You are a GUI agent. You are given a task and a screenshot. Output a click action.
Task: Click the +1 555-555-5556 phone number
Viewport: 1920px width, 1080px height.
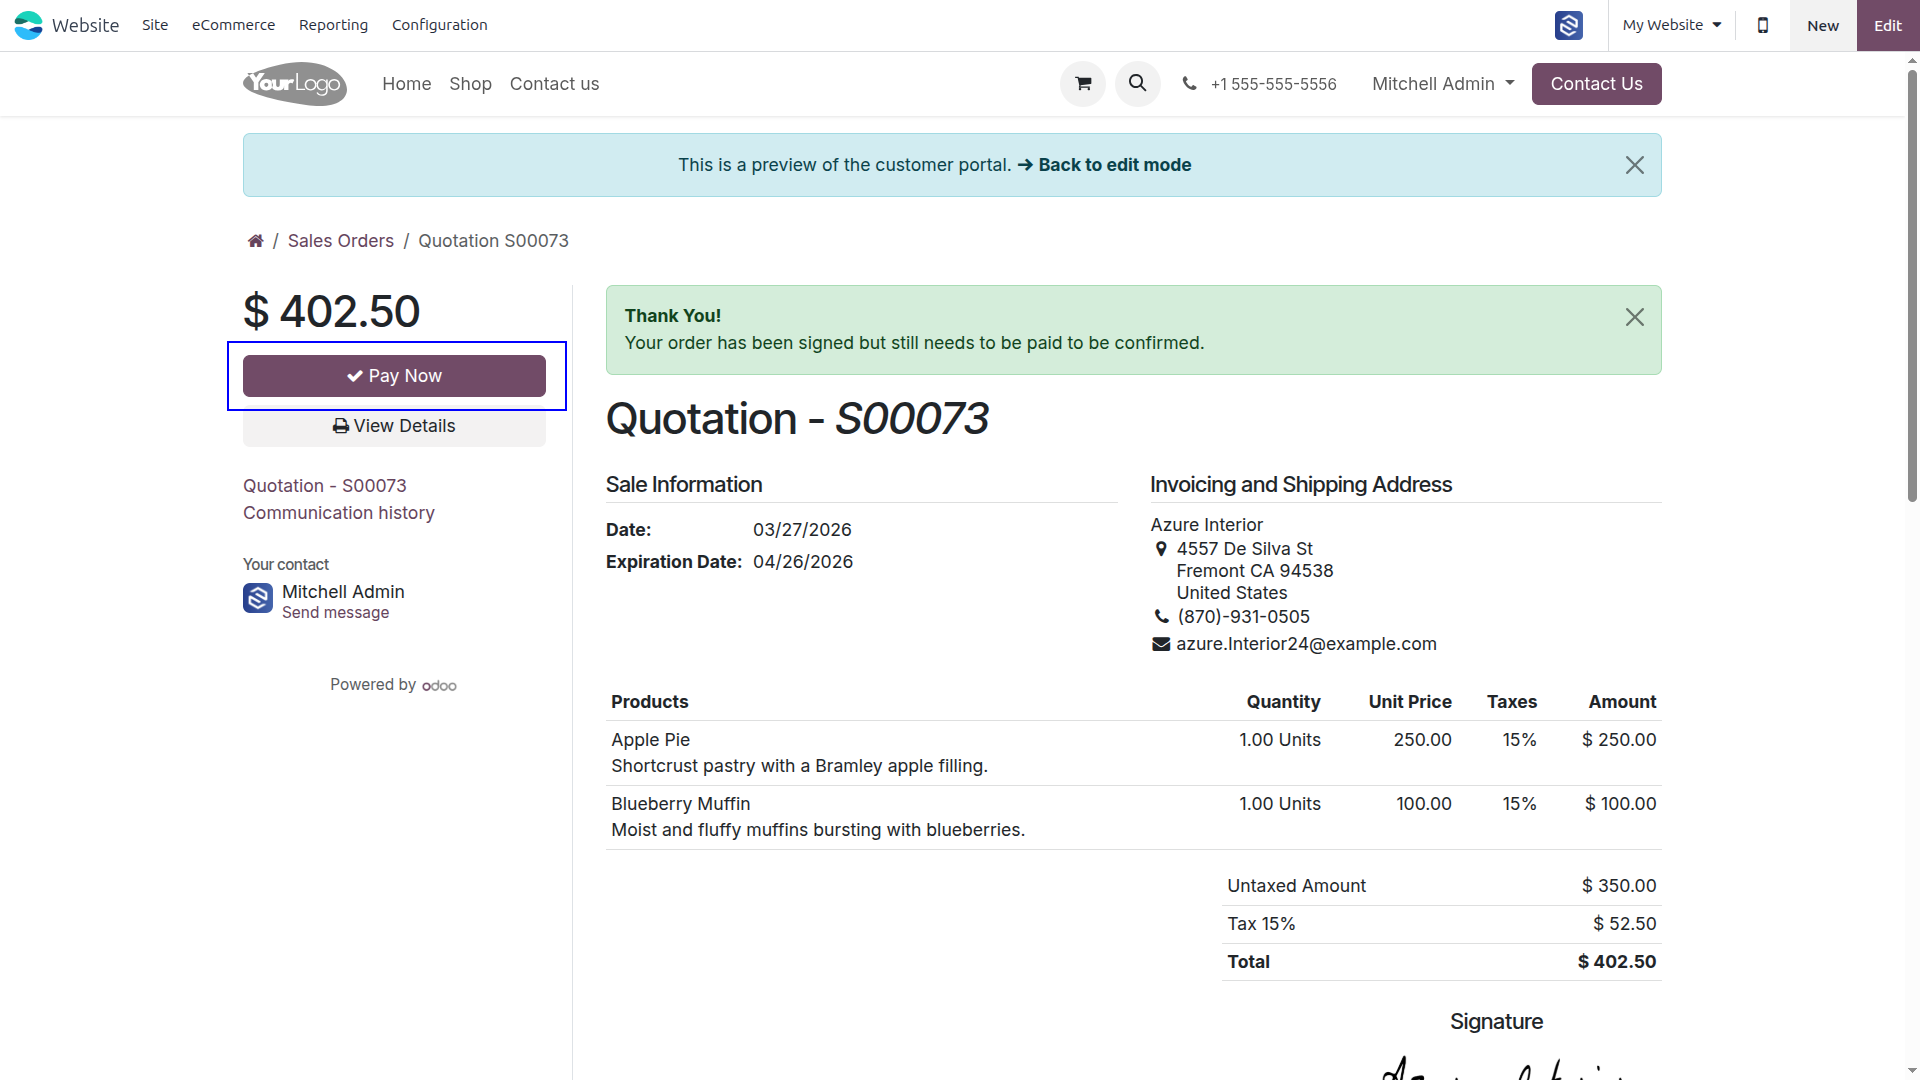pyautogui.click(x=1273, y=84)
